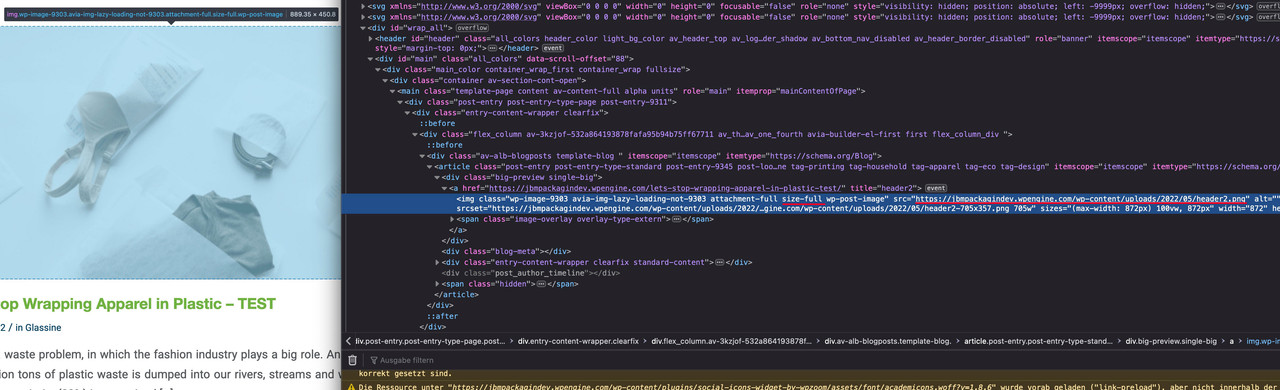Open the Glassine category link
The width and height of the screenshot is (1280, 390).
[x=44, y=327]
